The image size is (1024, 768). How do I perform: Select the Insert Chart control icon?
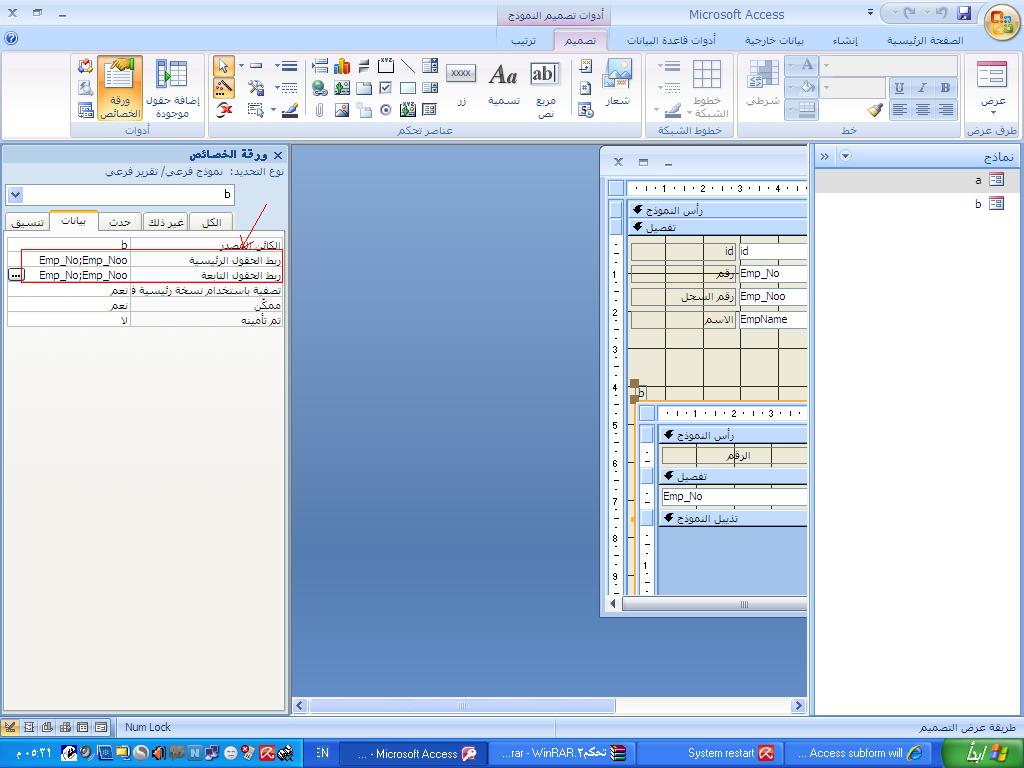[x=342, y=66]
